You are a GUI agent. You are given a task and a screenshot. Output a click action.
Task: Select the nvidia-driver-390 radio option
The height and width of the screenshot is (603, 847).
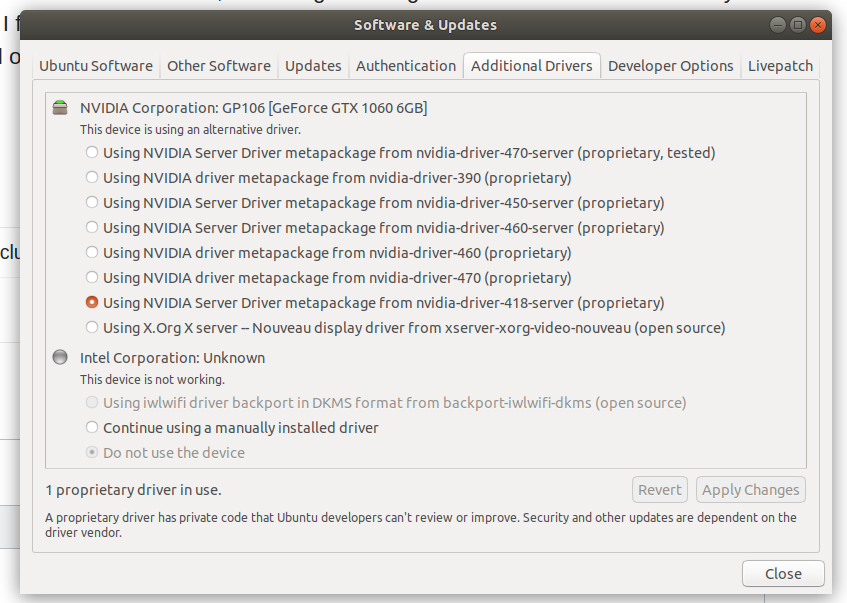[92, 177]
